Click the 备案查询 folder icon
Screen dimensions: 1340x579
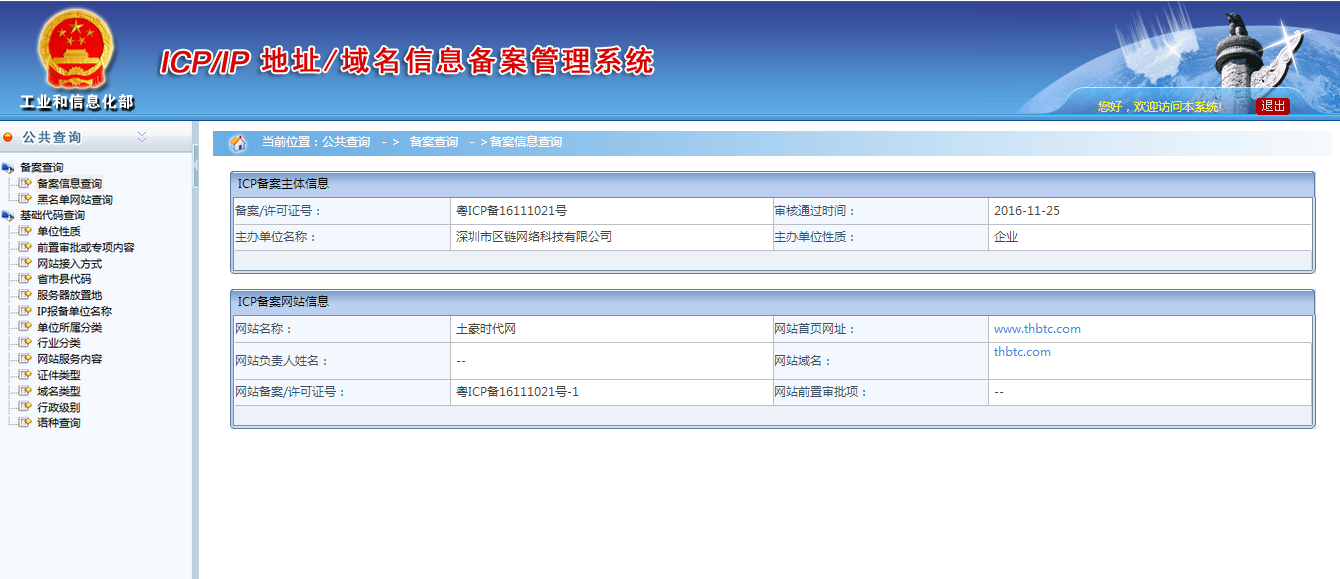[9, 168]
